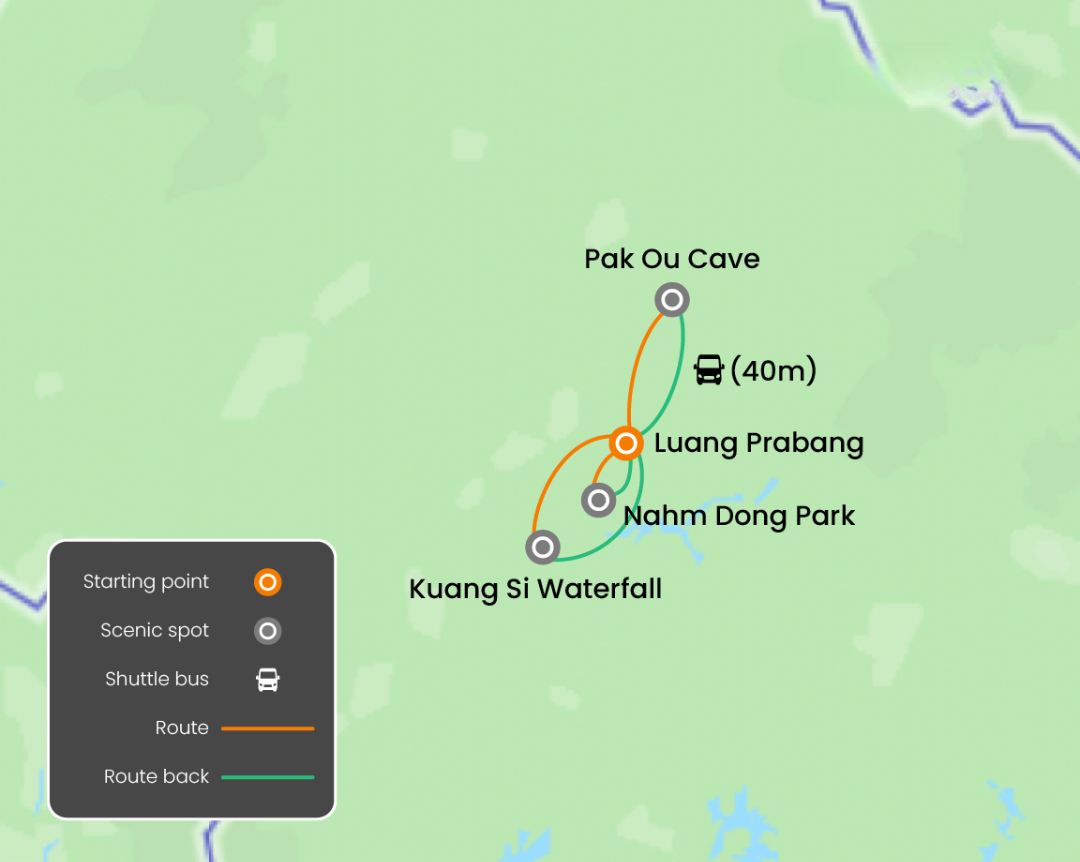Click the (40m) travel time label
1080x862 pixels.
[x=773, y=370]
